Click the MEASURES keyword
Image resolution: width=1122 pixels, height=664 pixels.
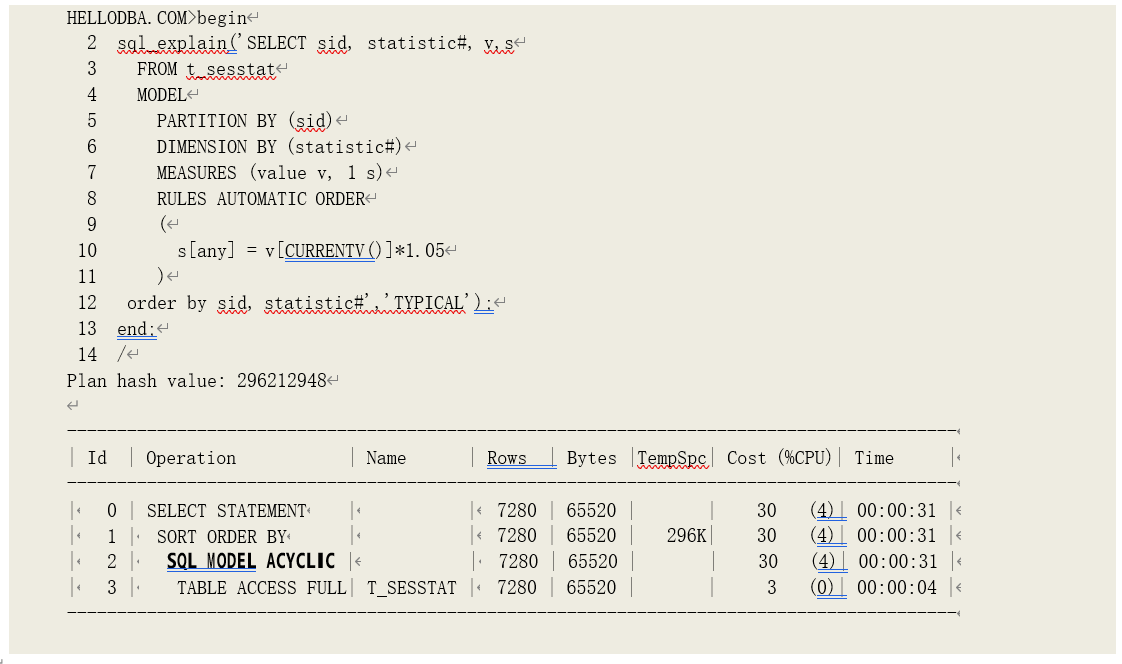click(x=196, y=173)
